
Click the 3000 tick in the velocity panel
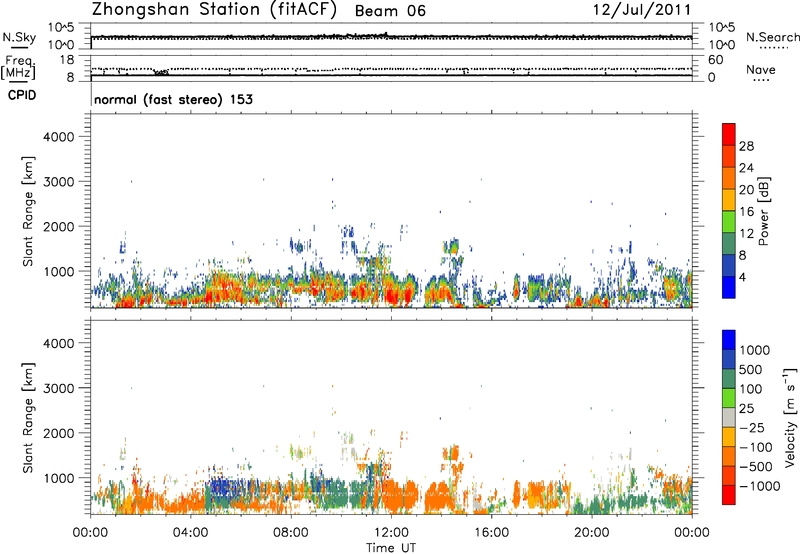tap(59, 388)
